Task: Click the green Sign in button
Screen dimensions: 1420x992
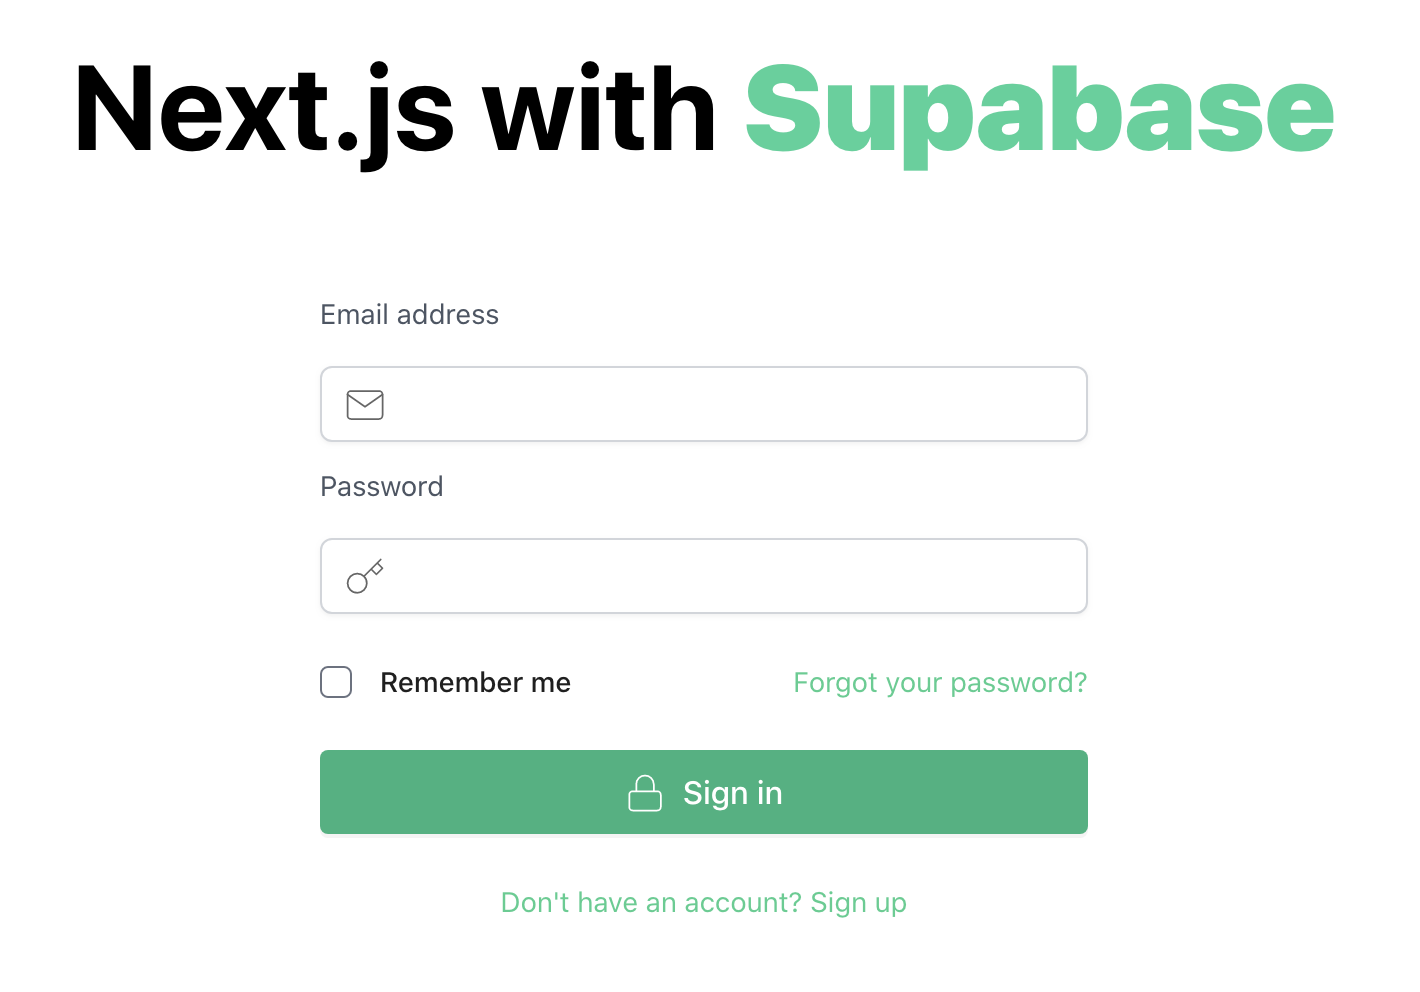Action: tap(704, 792)
